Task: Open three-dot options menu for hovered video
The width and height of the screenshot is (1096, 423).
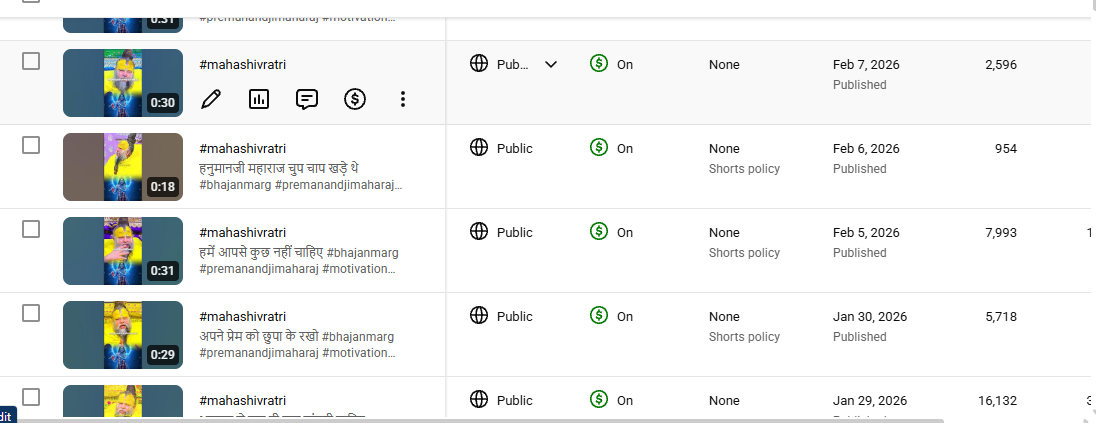Action: pos(402,99)
